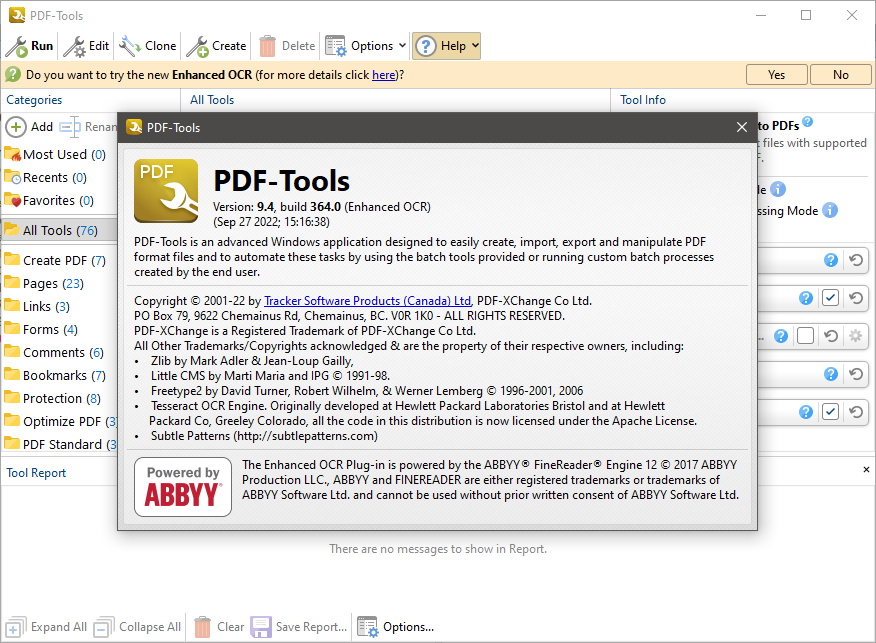Maximize the PDF-Tools main window

tap(806, 15)
